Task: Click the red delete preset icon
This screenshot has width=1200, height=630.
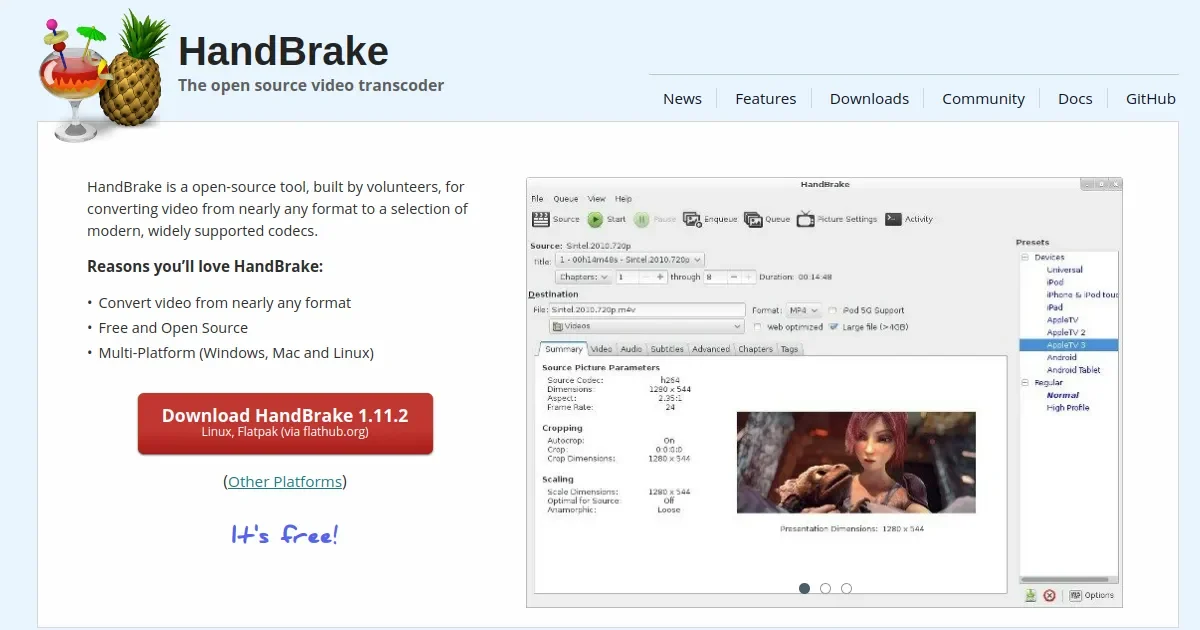Action: point(1049,595)
